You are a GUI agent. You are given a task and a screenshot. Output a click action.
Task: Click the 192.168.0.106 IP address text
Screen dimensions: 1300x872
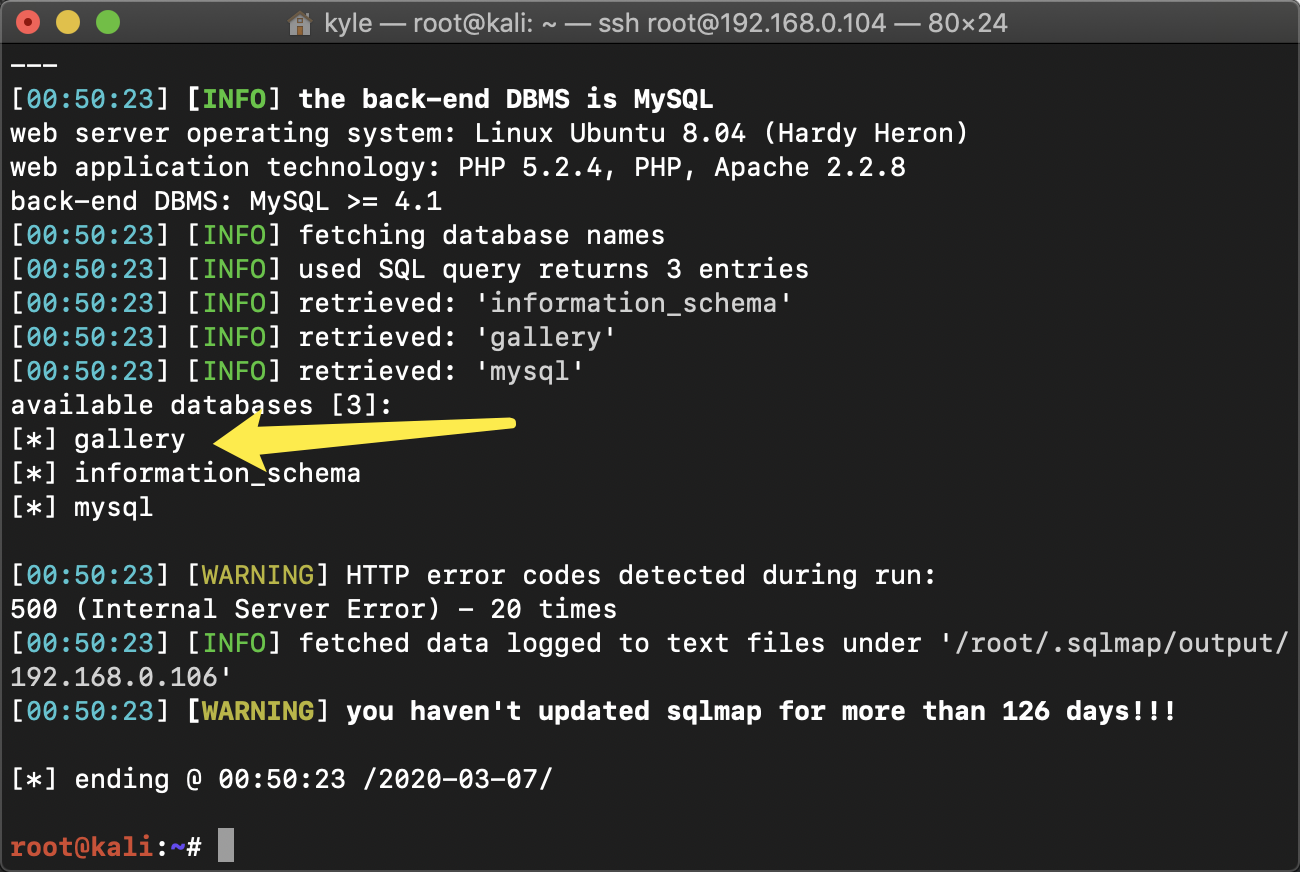pyautogui.click(x=113, y=677)
